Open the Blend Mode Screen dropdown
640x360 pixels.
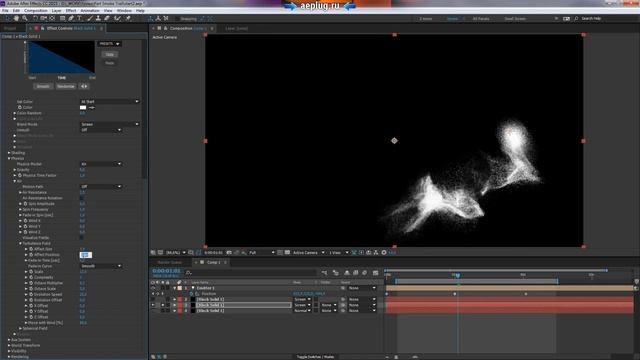coord(109,124)
